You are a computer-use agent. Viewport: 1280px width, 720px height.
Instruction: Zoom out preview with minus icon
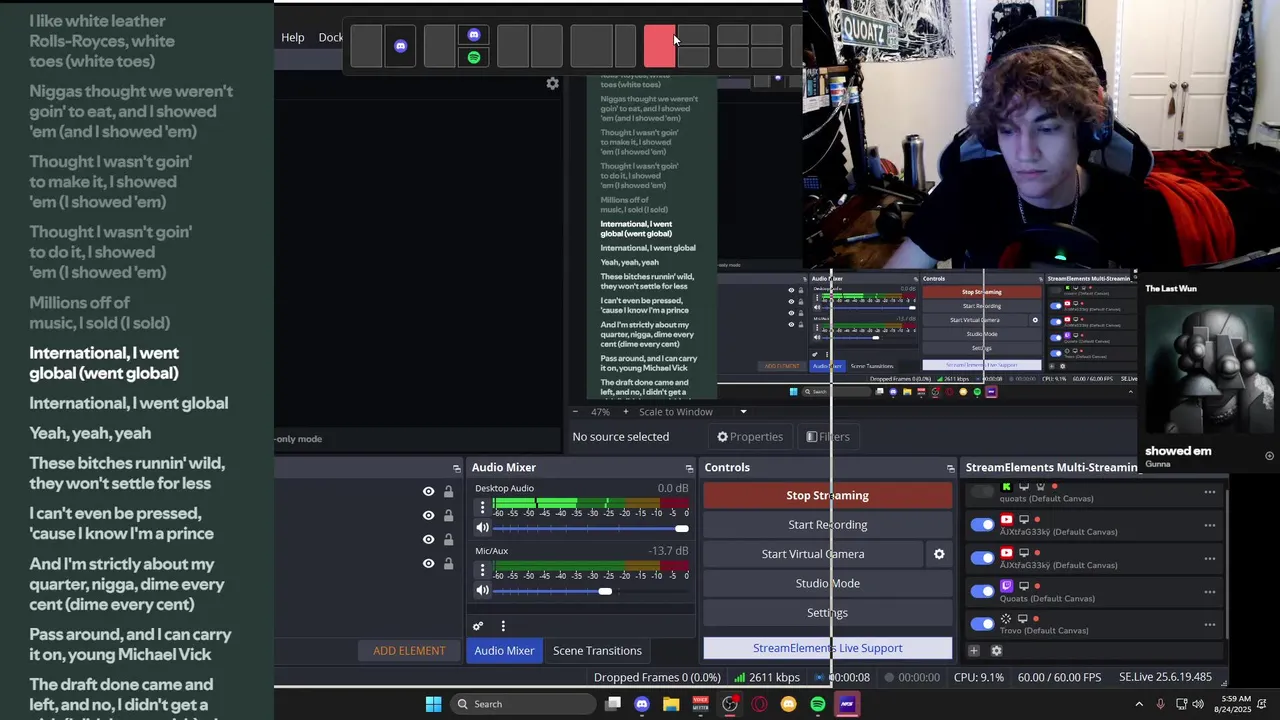[575, 412]
